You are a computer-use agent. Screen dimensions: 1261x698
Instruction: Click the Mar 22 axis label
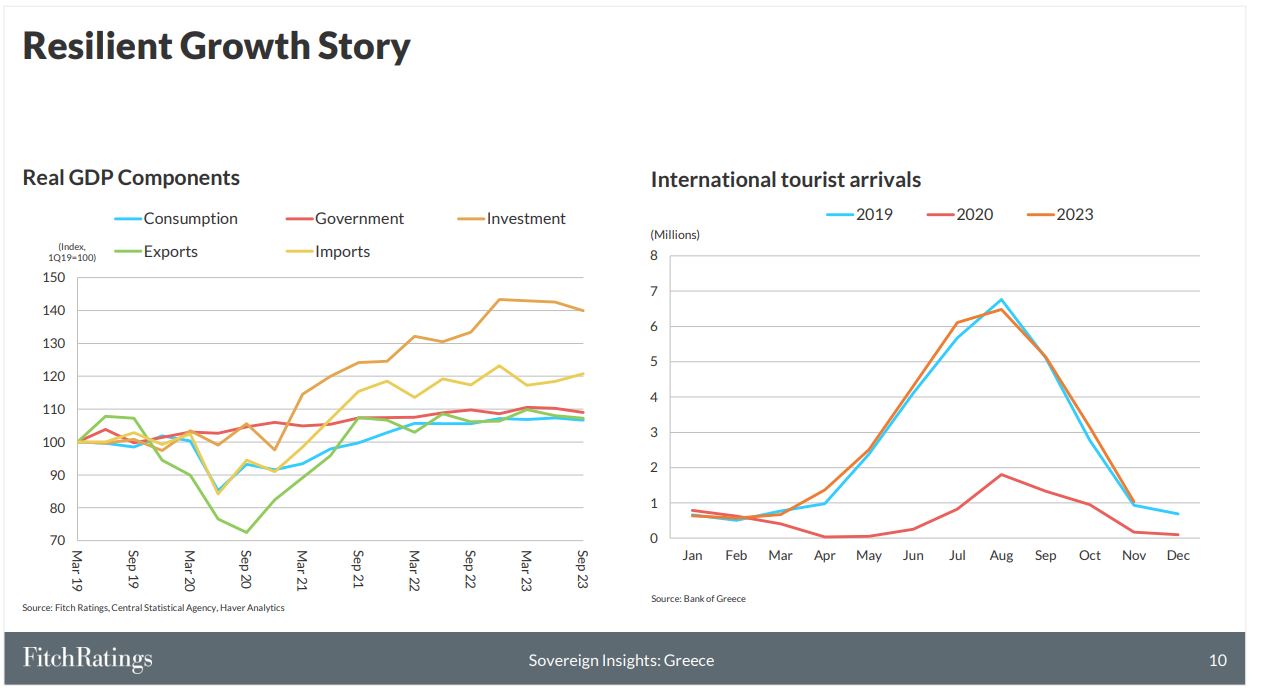(x=414, y=569)
